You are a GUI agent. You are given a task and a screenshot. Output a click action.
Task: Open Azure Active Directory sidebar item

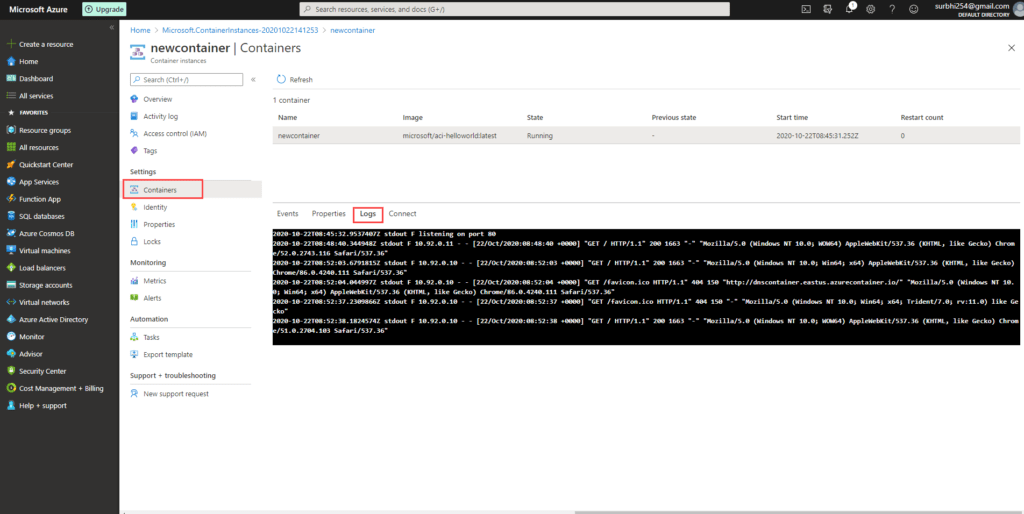point(53,319)
